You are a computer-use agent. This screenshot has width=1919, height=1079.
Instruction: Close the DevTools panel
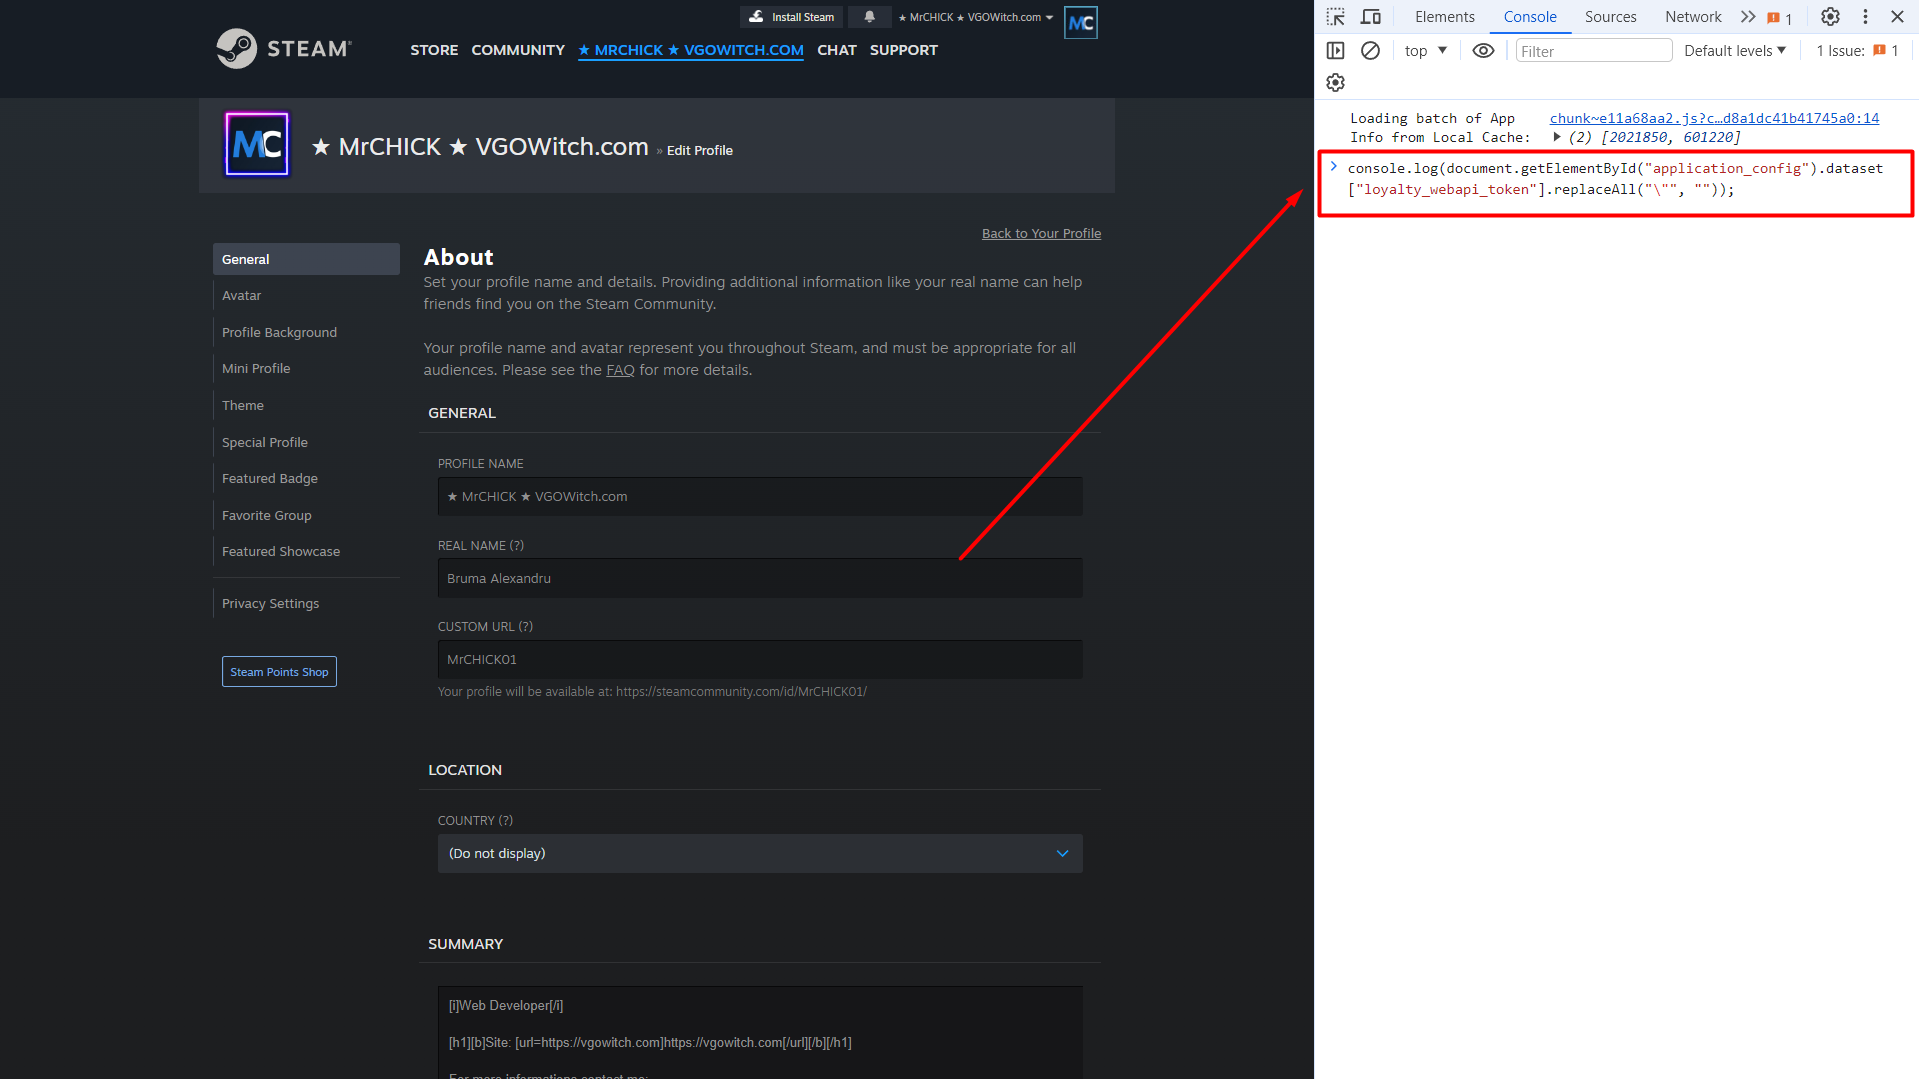point(1897,17)
